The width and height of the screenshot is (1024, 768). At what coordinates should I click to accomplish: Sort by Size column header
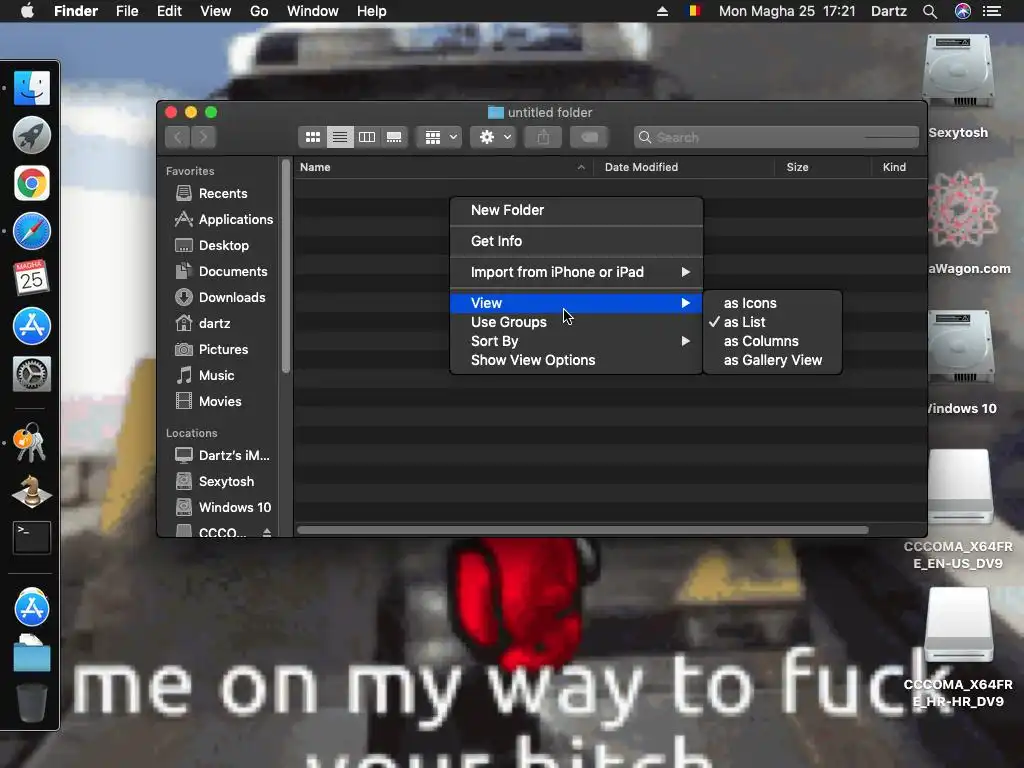click(823, 167)
